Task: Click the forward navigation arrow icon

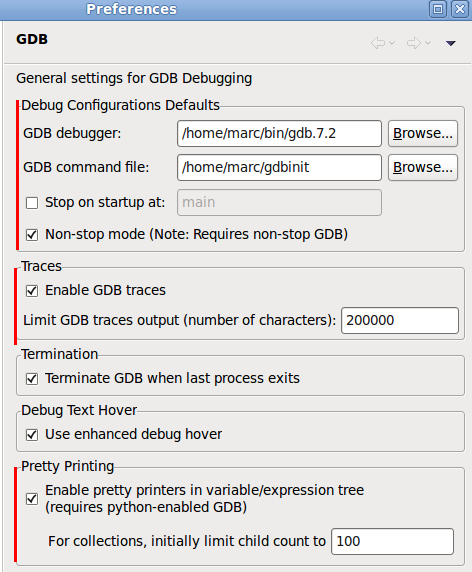Action: 414,43
